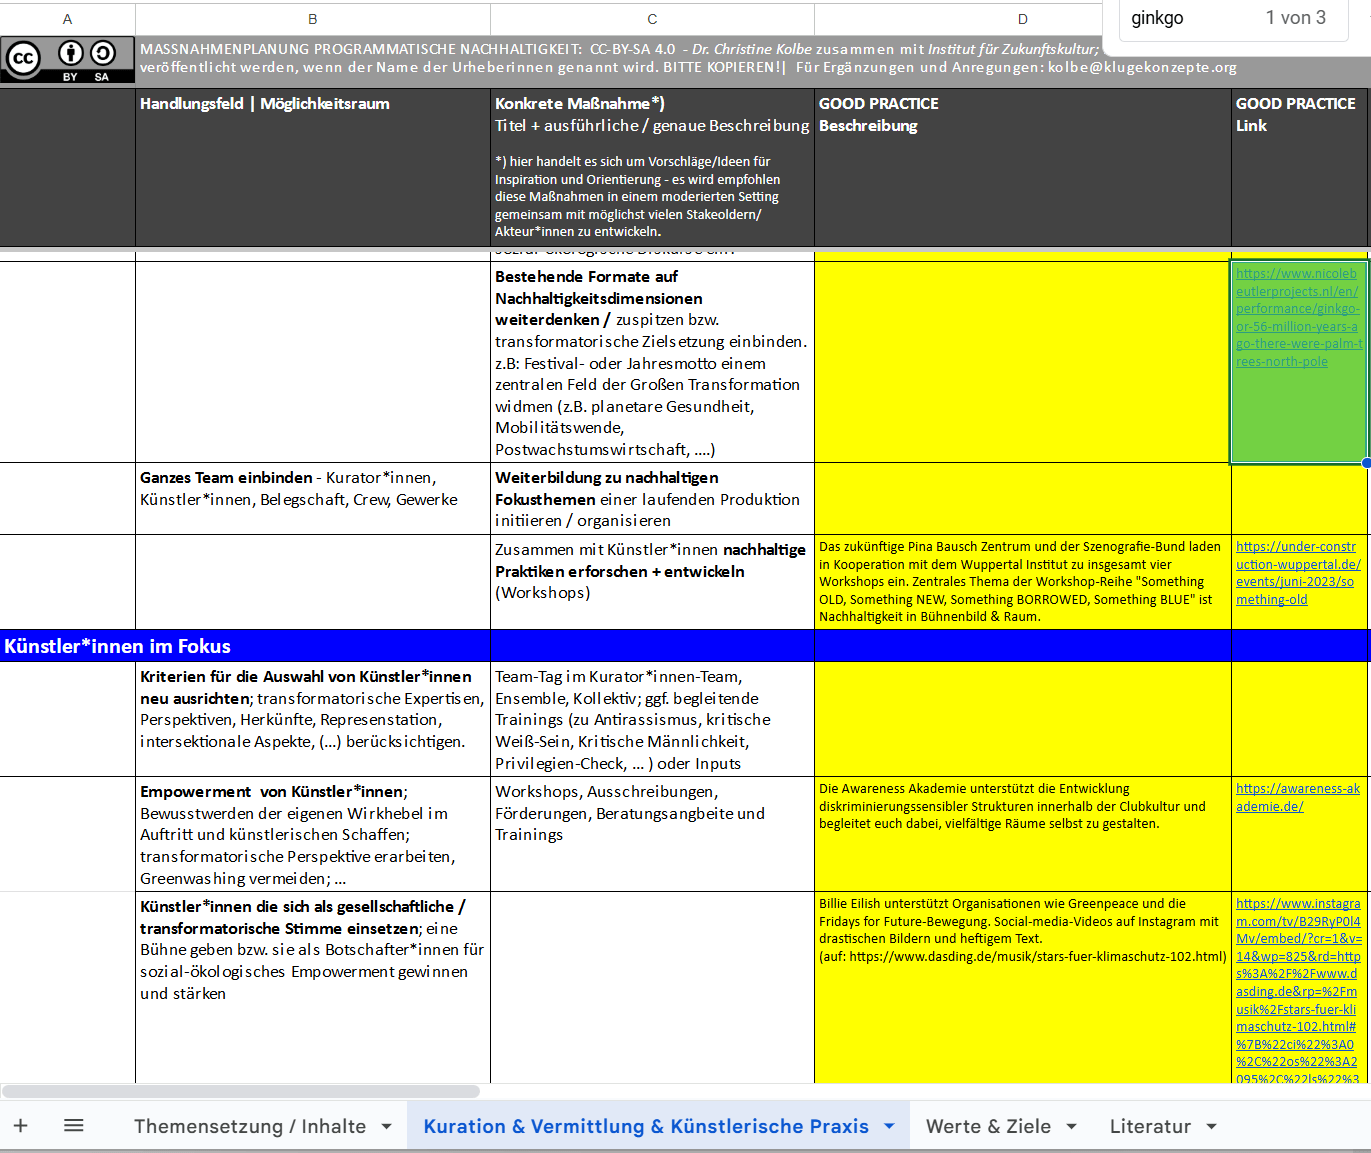The image size is (1371, 1153).
Task: Click the horizontal scrollbar thumb
Action: tap(241, 1091)
